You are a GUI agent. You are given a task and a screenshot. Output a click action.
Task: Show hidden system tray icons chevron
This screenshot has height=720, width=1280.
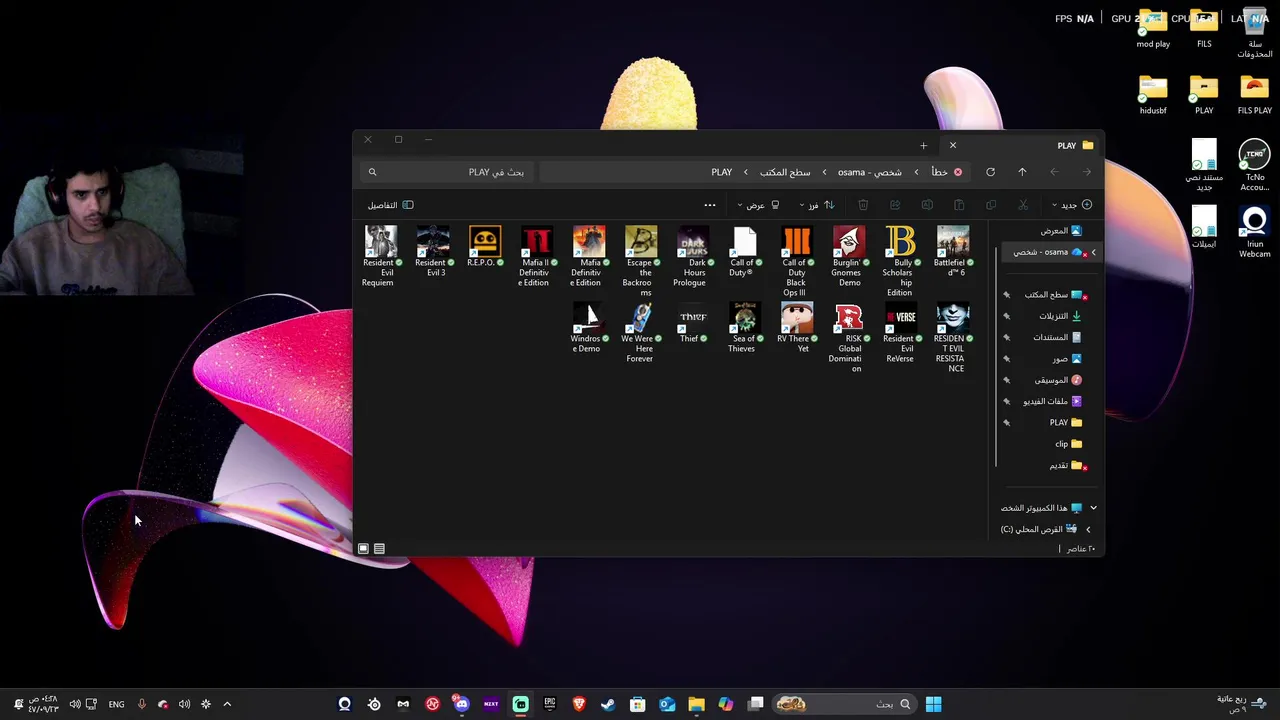coord(227,704)
